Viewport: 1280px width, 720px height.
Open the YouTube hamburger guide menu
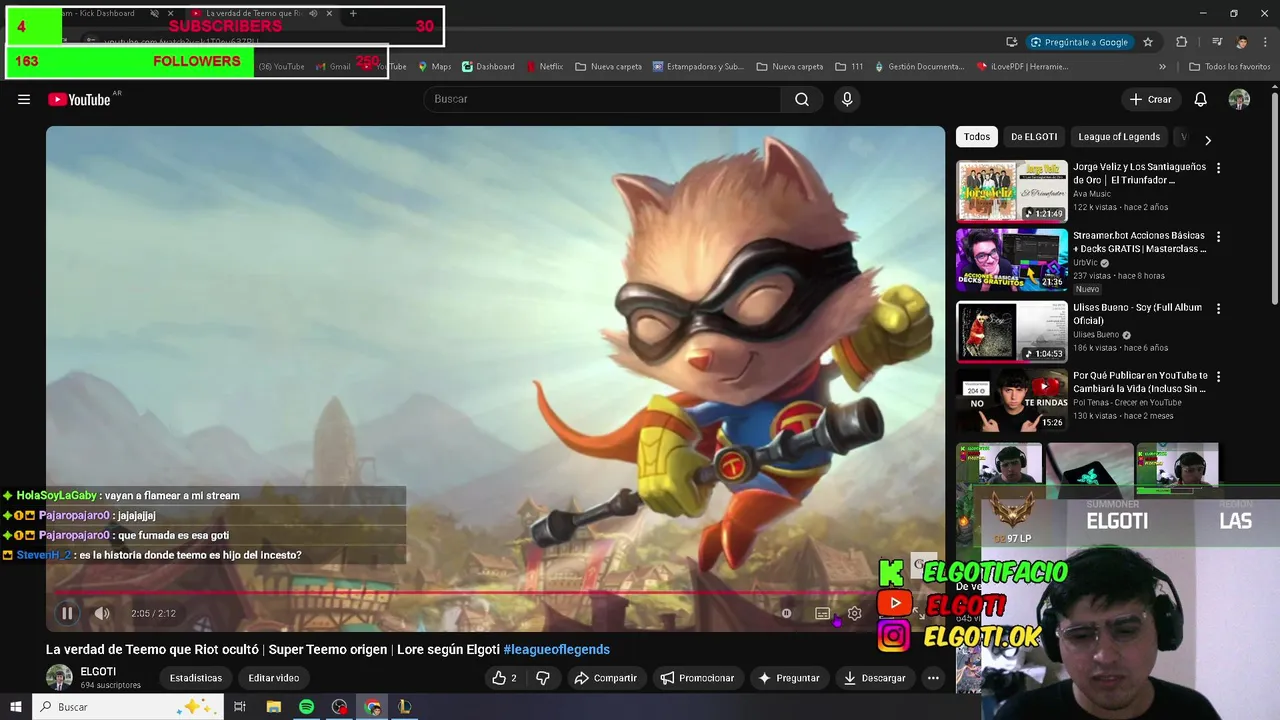[24, 99]
